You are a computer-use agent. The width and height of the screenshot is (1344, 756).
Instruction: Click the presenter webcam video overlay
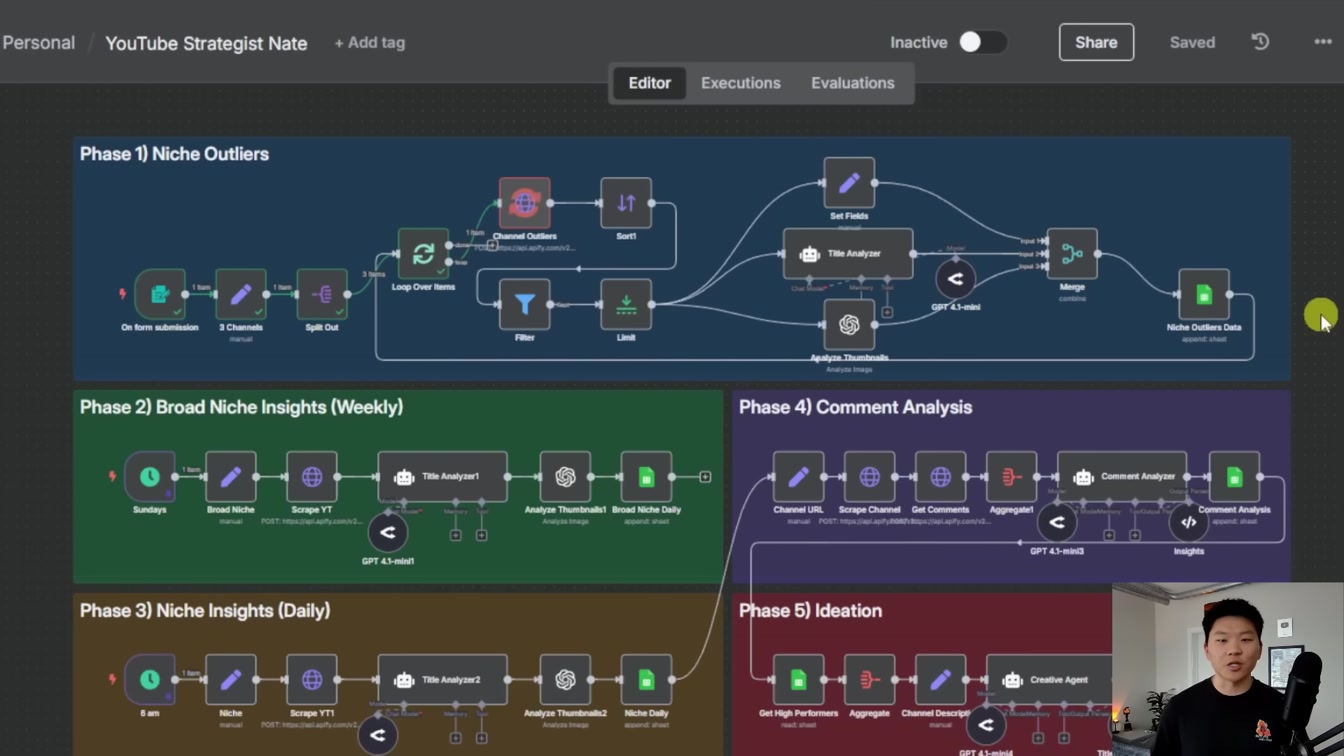(x=1228, y=669)
